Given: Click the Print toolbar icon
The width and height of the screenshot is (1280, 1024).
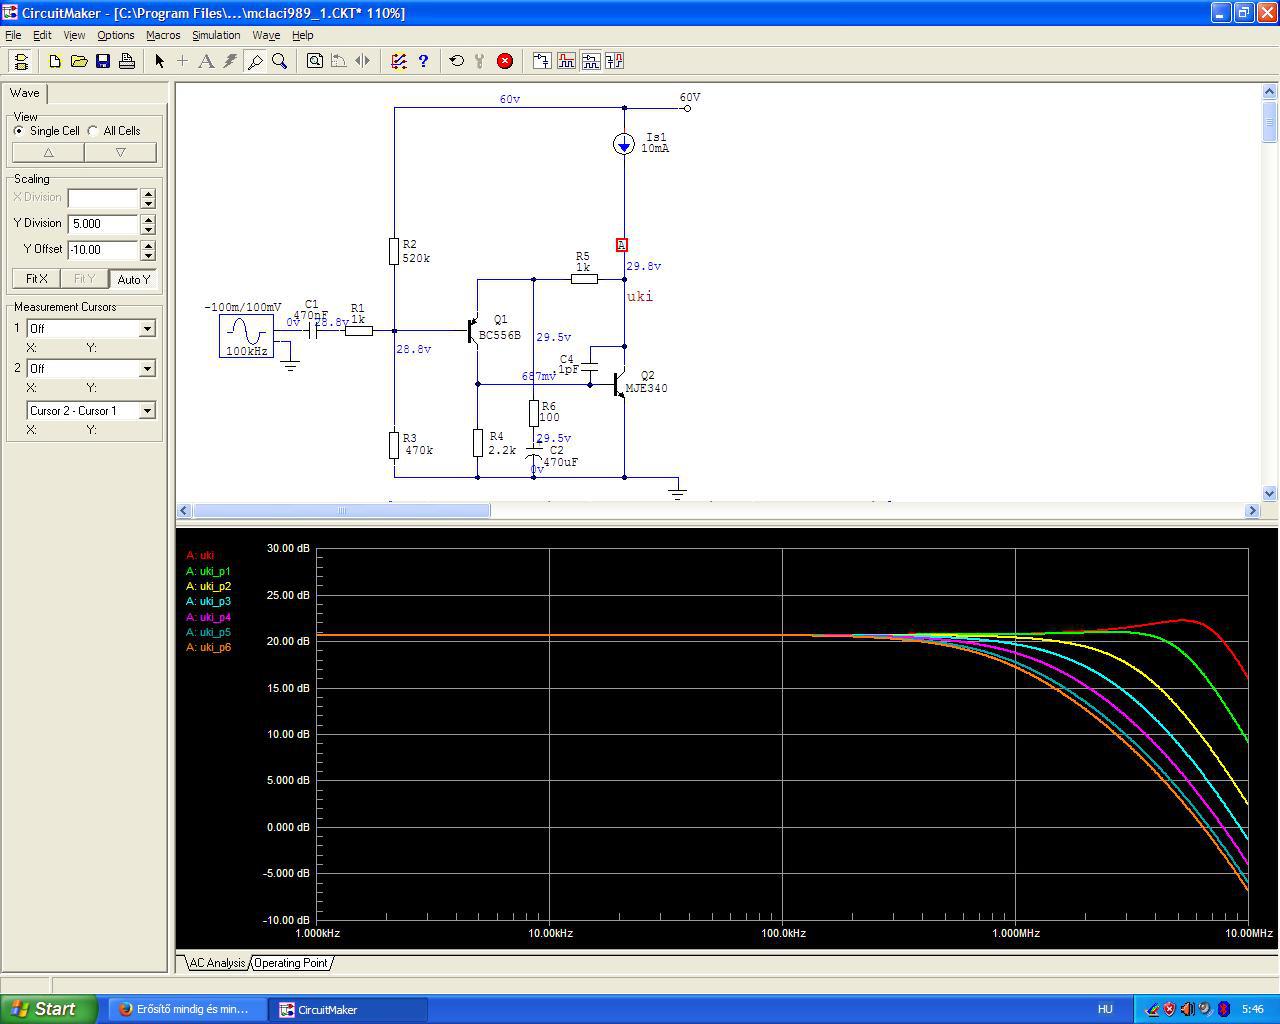Looking at the screenshot, I should point(127,61).
